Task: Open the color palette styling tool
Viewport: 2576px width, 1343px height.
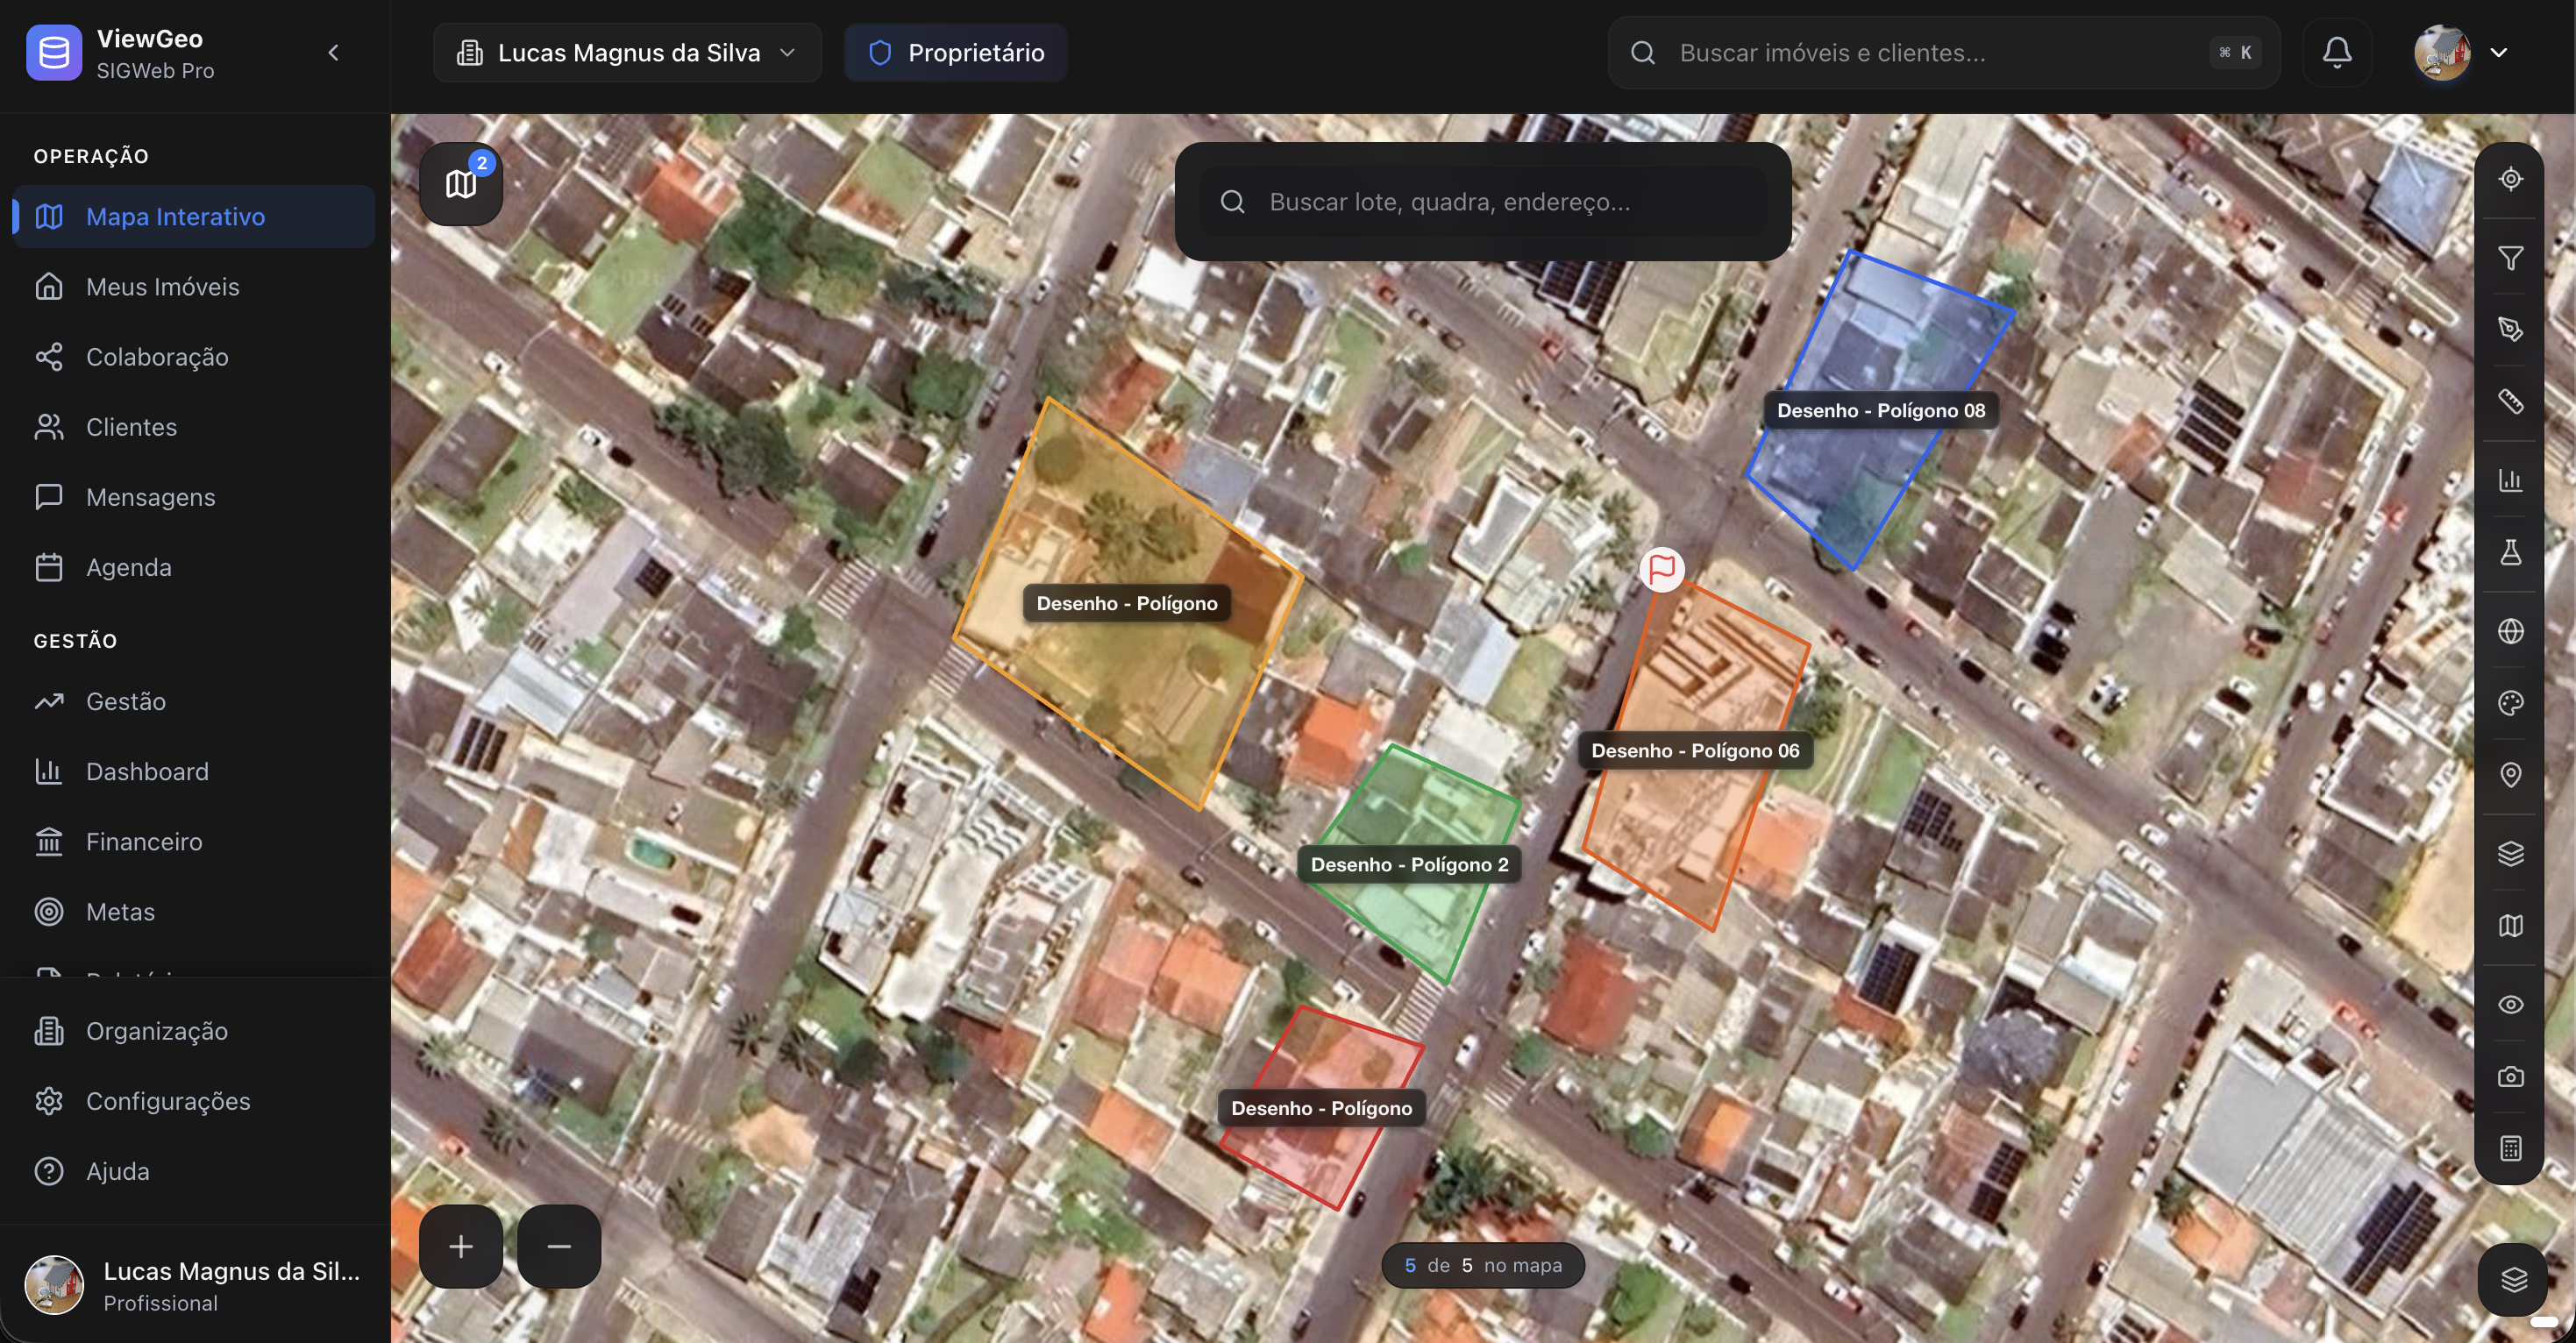Action: (2510, 703)
